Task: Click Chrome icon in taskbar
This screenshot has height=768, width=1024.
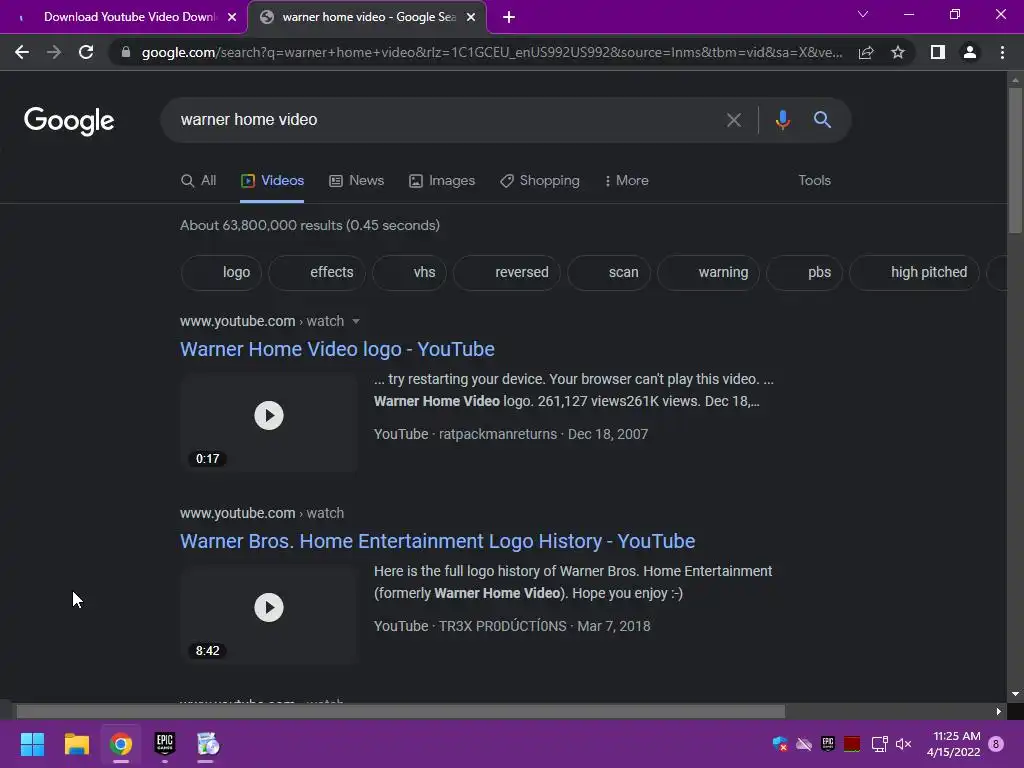Action: click(x=121, y=744)
